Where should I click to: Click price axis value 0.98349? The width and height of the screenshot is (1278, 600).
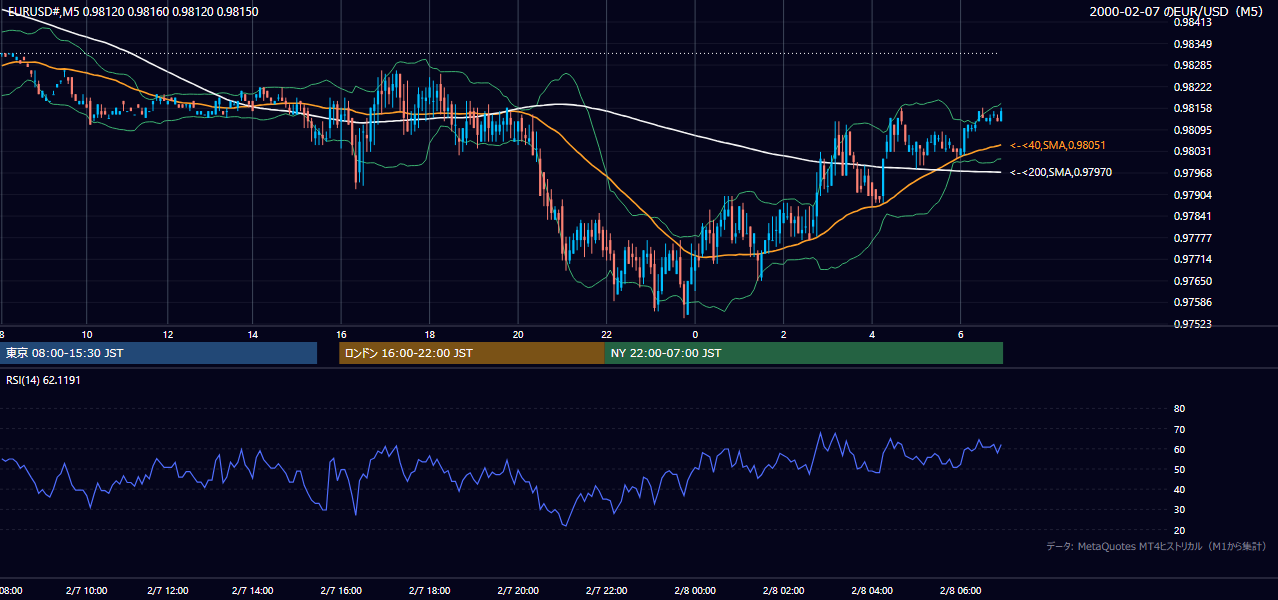pyautogui.click(x=1192, y=44)
